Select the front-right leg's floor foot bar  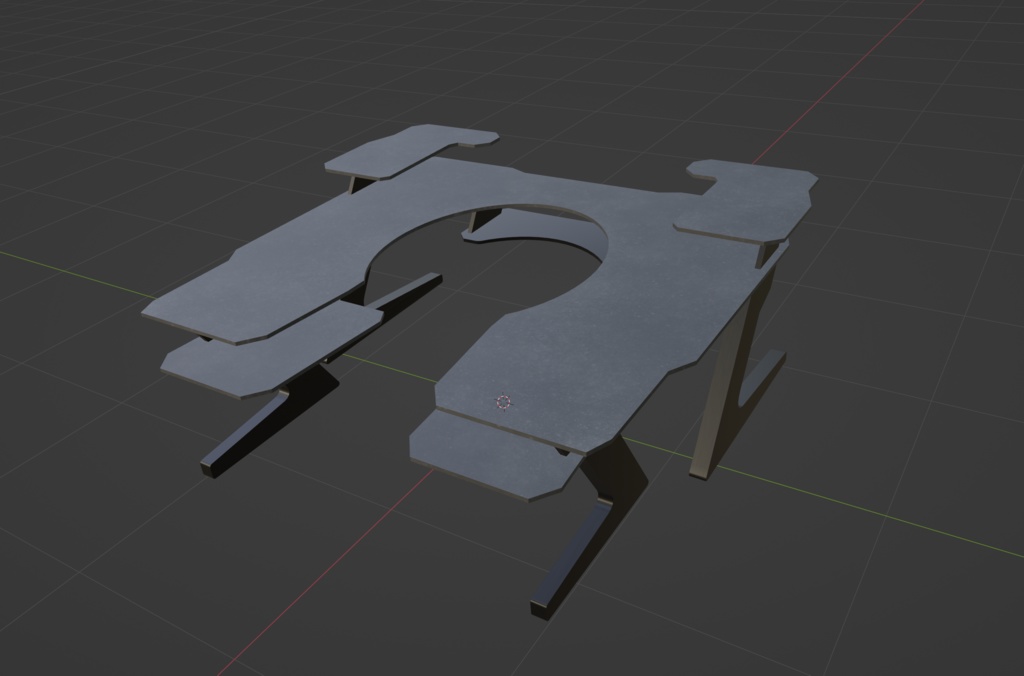tap(570, 558)
